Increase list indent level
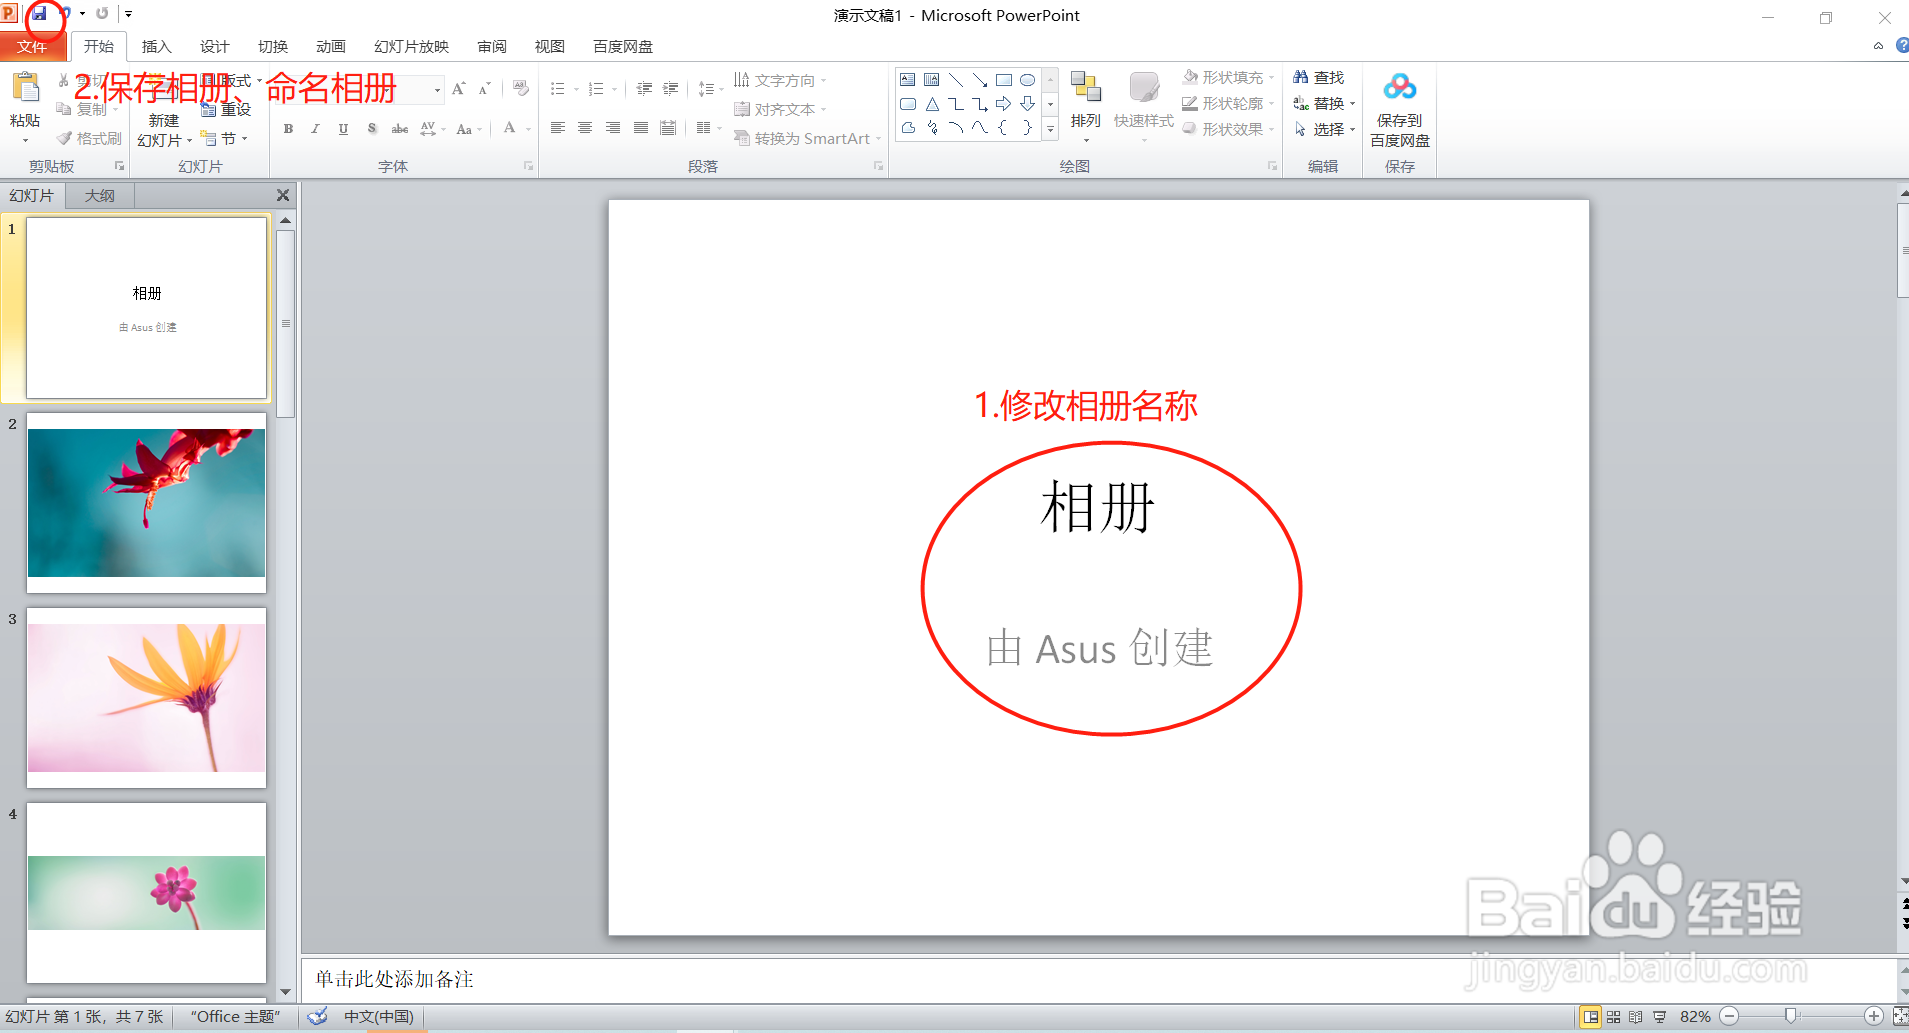The image size is (1909, 1033). pos(670,89)
